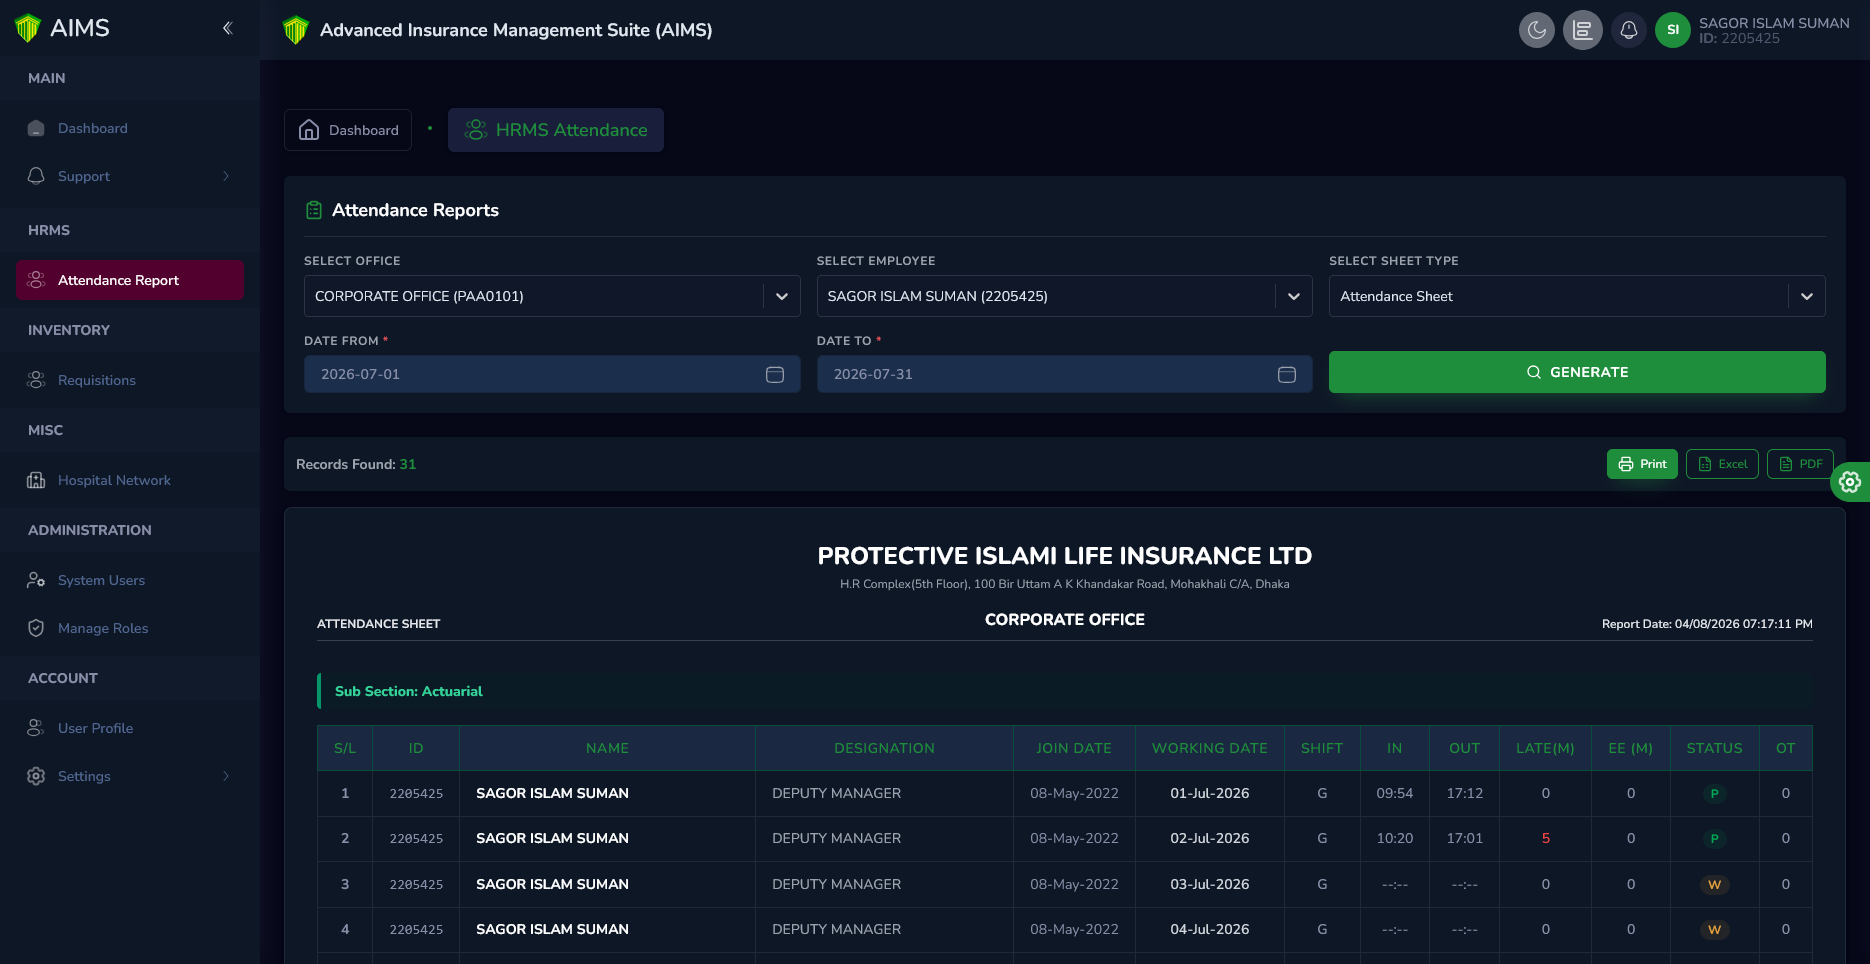Click Records Found count 31
The height and width of the screenshot is (964, 1870).
click(408, 464)
